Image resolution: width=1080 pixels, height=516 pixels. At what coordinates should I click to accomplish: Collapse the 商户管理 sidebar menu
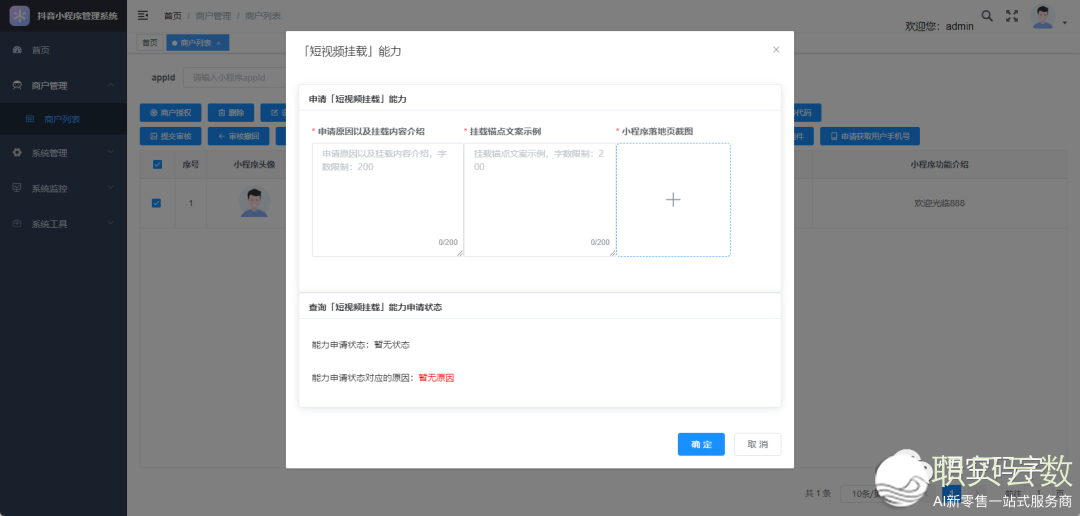point(63,85)
